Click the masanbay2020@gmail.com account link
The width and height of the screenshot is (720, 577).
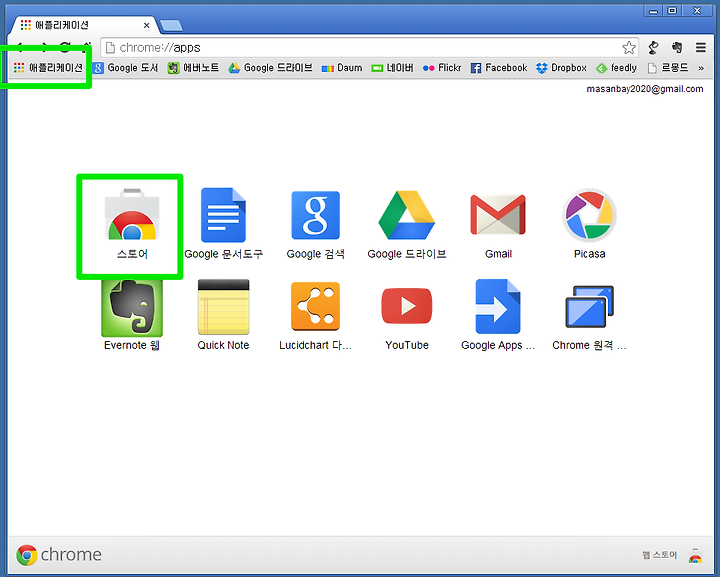click(645, 89)
